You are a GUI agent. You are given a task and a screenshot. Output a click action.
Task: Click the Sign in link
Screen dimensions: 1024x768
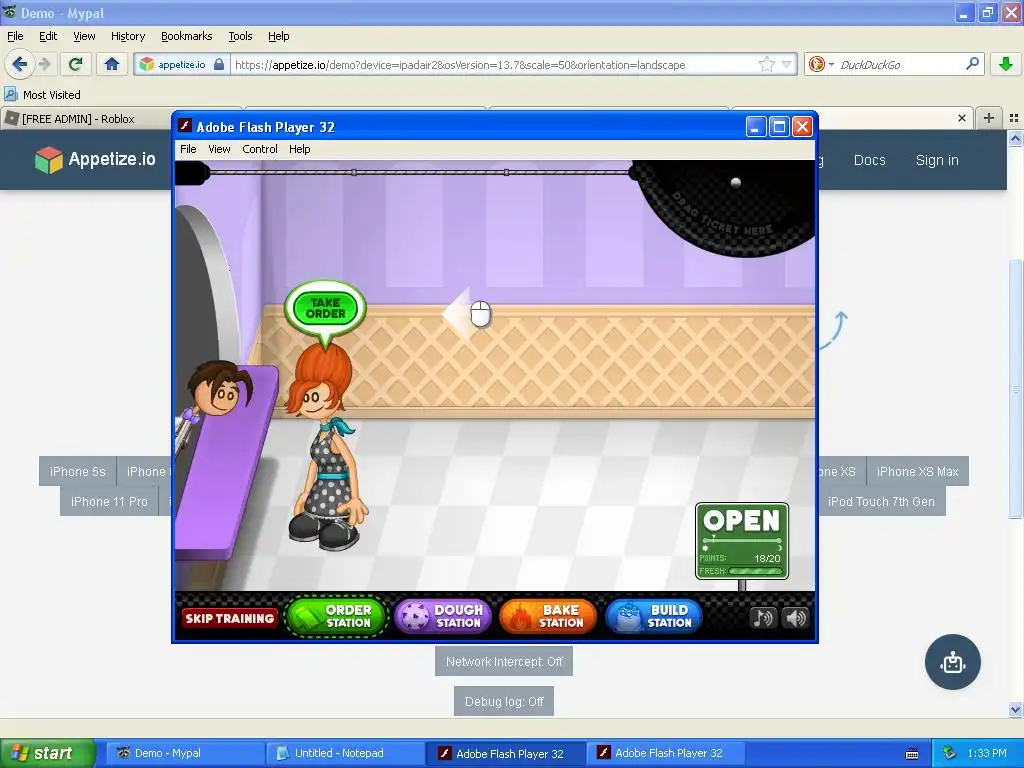936,160
